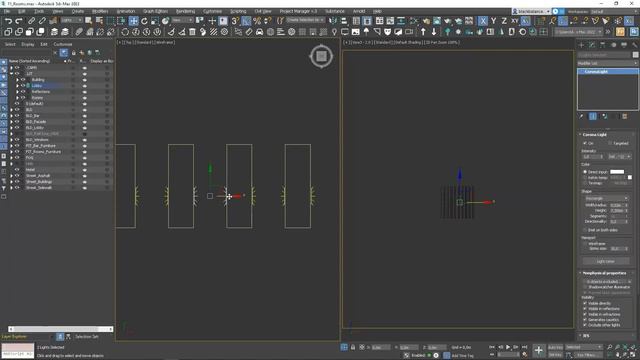Click the Z axis constraint button

click(x=504, y=21)
